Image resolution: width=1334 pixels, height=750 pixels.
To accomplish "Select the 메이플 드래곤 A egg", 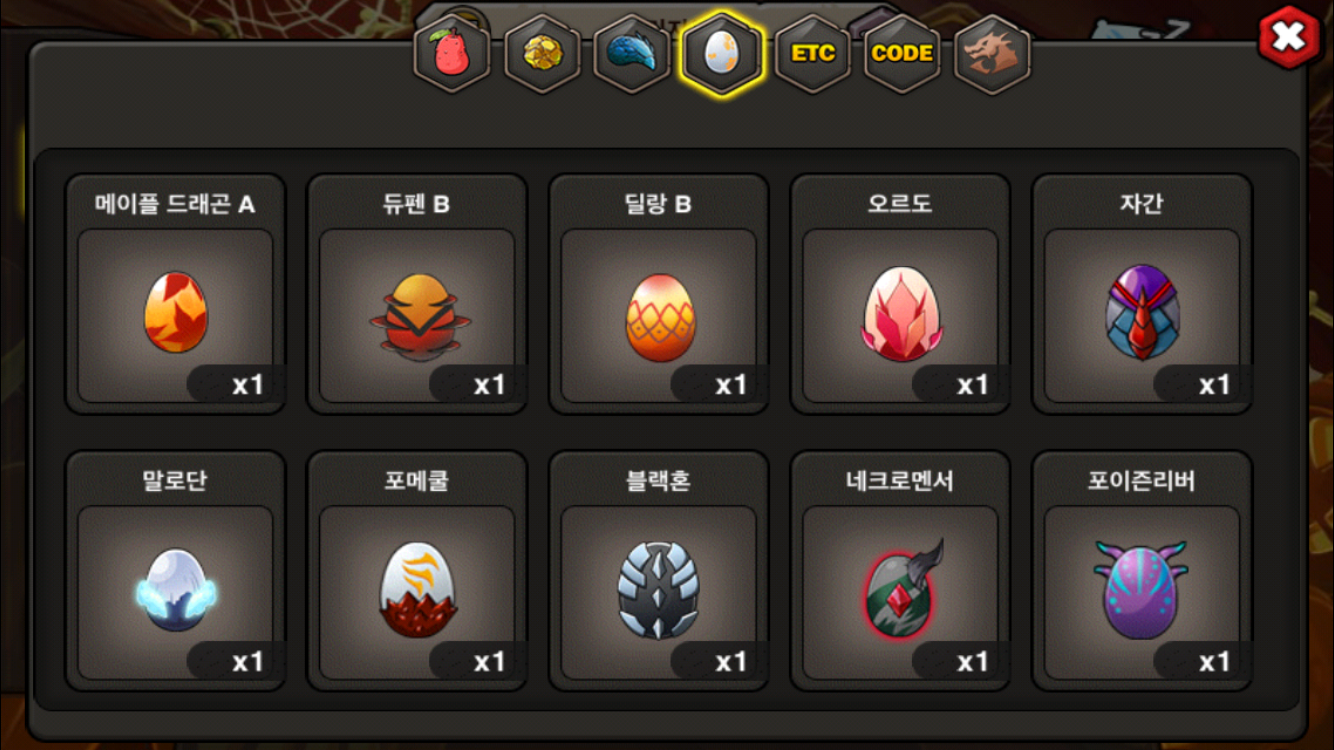I will pyautogui.click(x=175, y=294).
